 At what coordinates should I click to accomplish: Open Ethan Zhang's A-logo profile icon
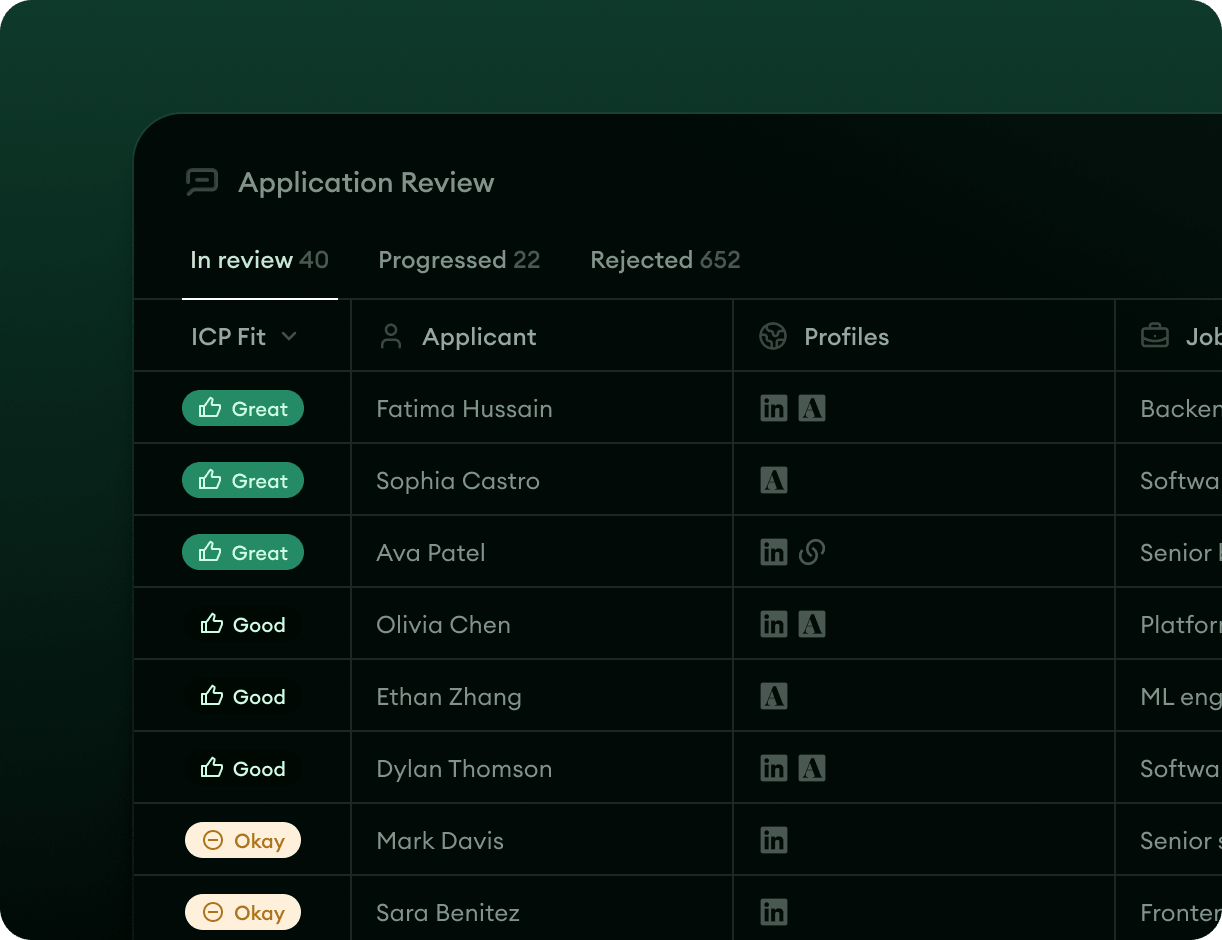coord(774,696)
